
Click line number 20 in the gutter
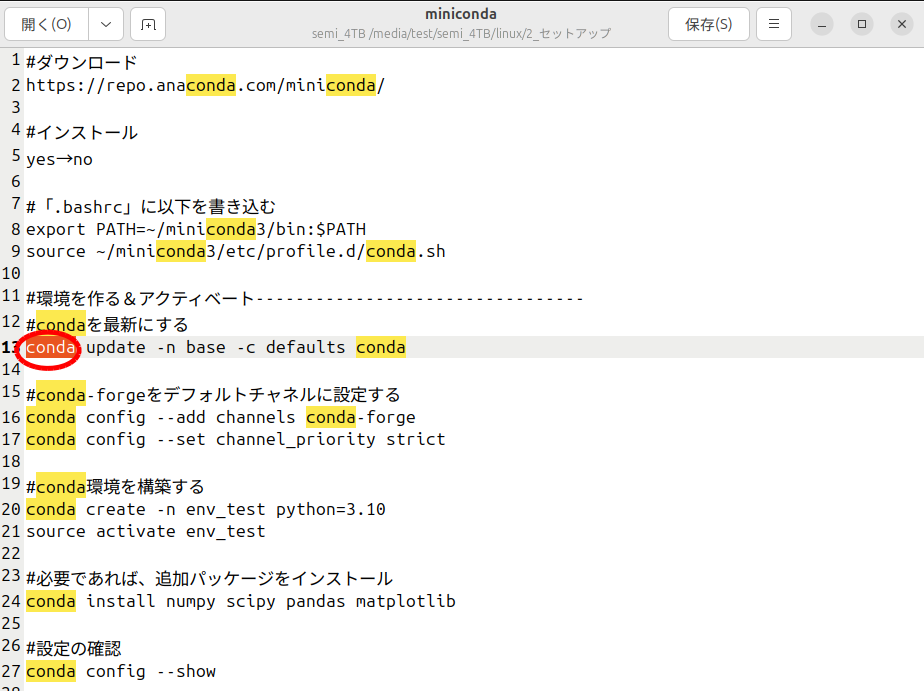pos(11,509)
